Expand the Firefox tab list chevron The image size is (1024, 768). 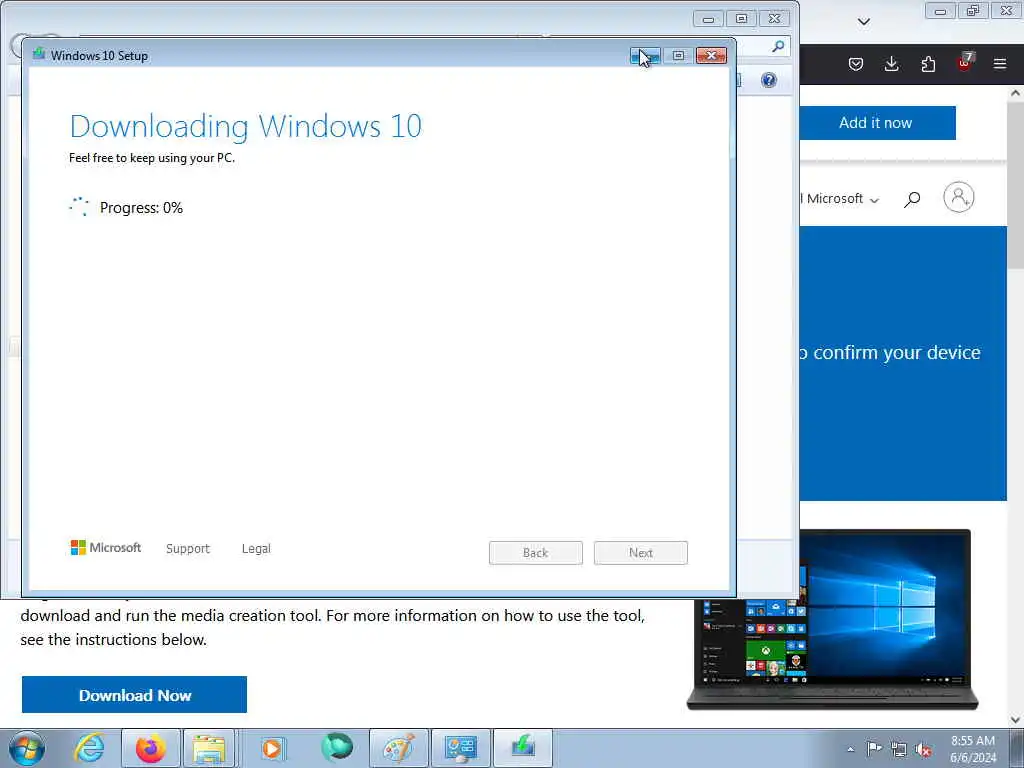coord(863,22)
